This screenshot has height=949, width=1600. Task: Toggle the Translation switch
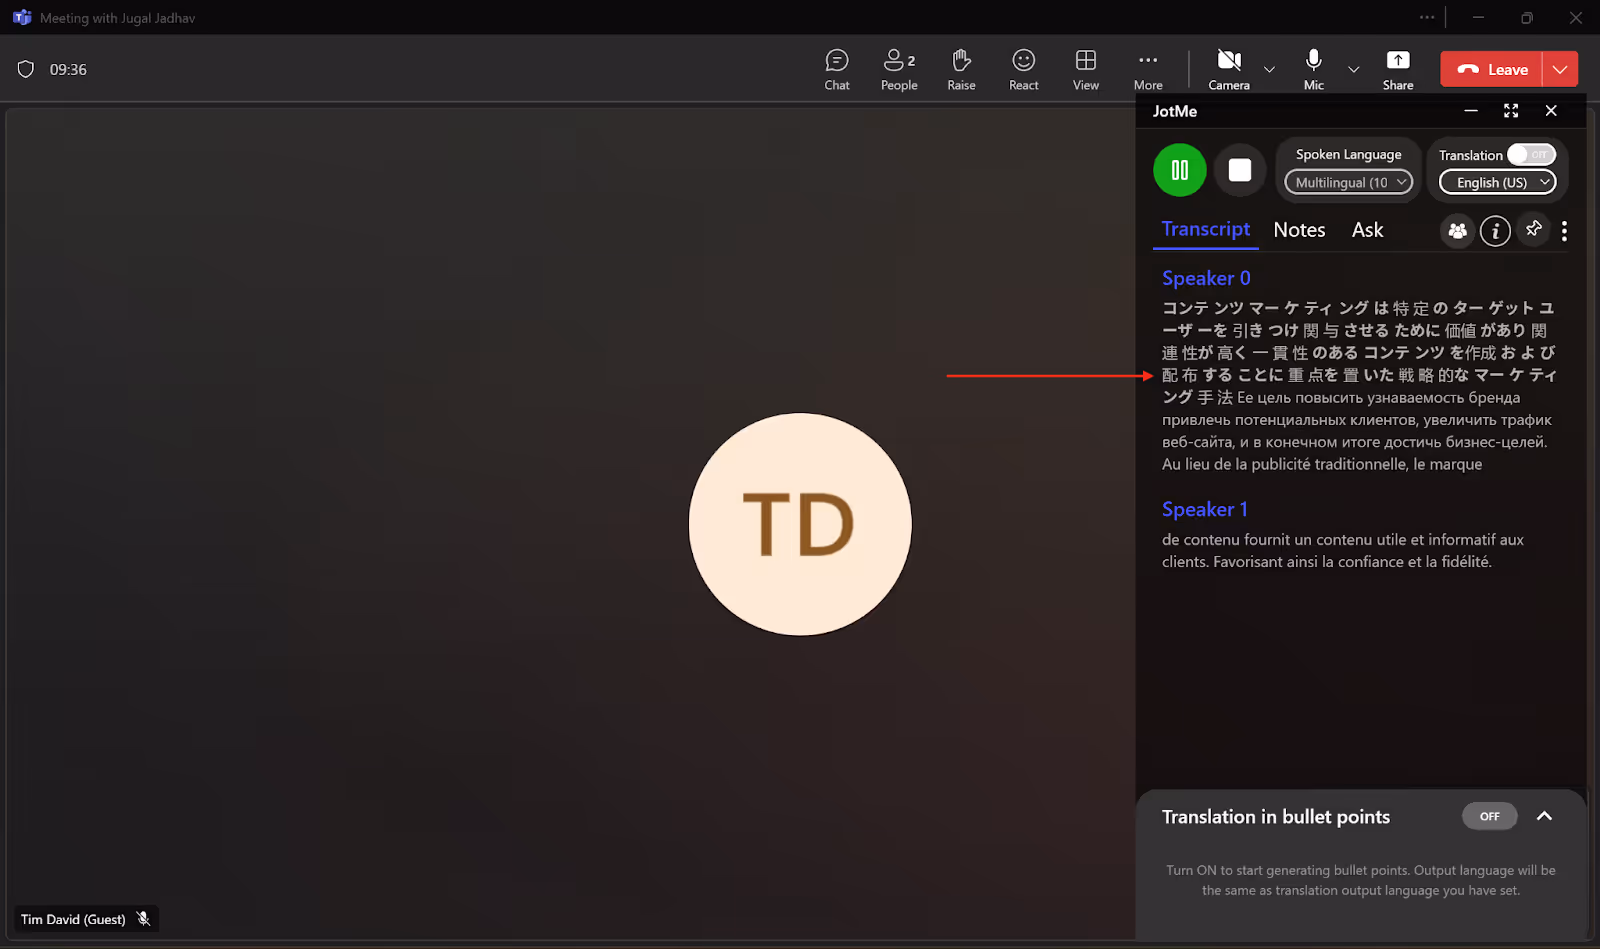coord(1531,154)
